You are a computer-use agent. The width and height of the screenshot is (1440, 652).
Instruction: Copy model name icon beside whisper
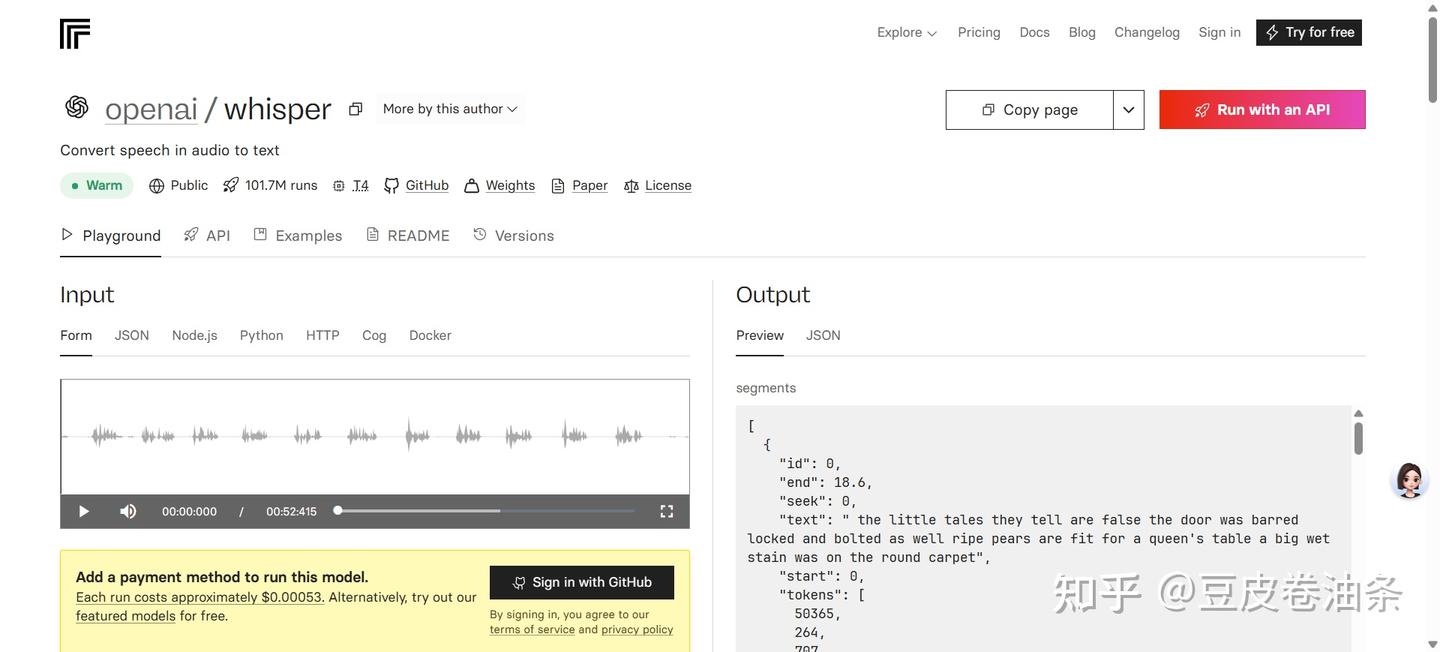355,109
